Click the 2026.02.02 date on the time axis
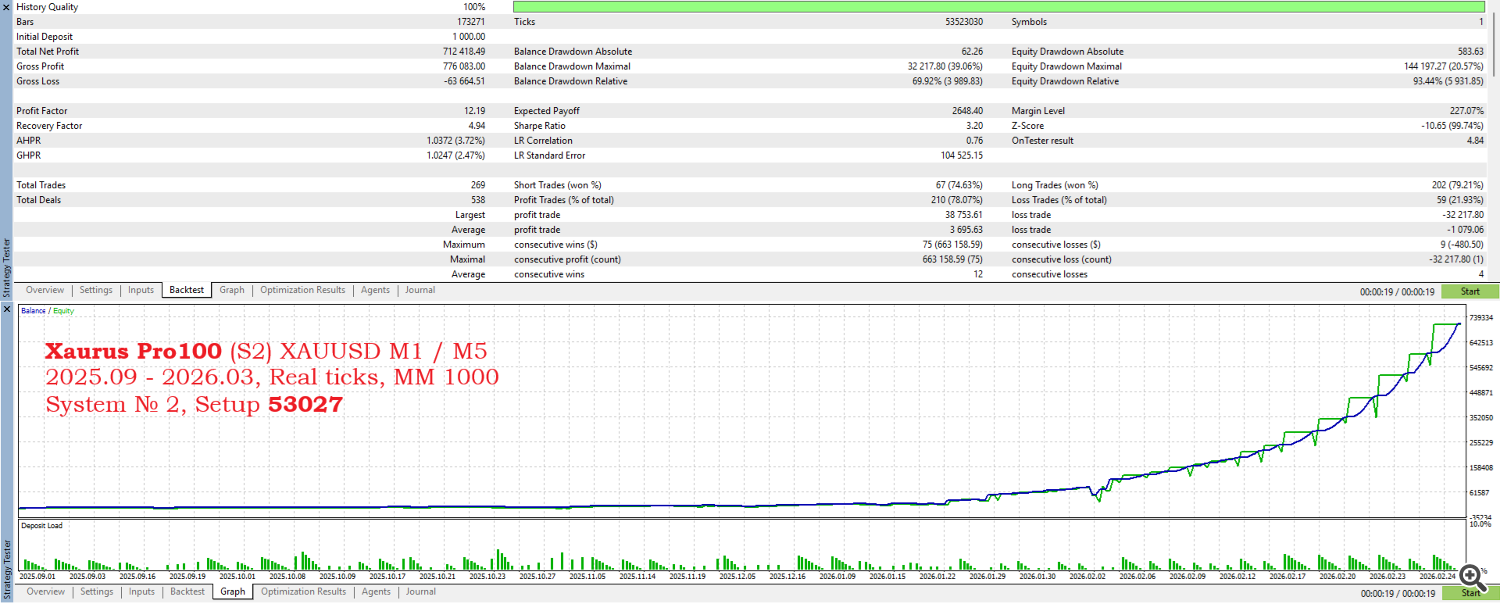1500x604 pixels. 1087,577
